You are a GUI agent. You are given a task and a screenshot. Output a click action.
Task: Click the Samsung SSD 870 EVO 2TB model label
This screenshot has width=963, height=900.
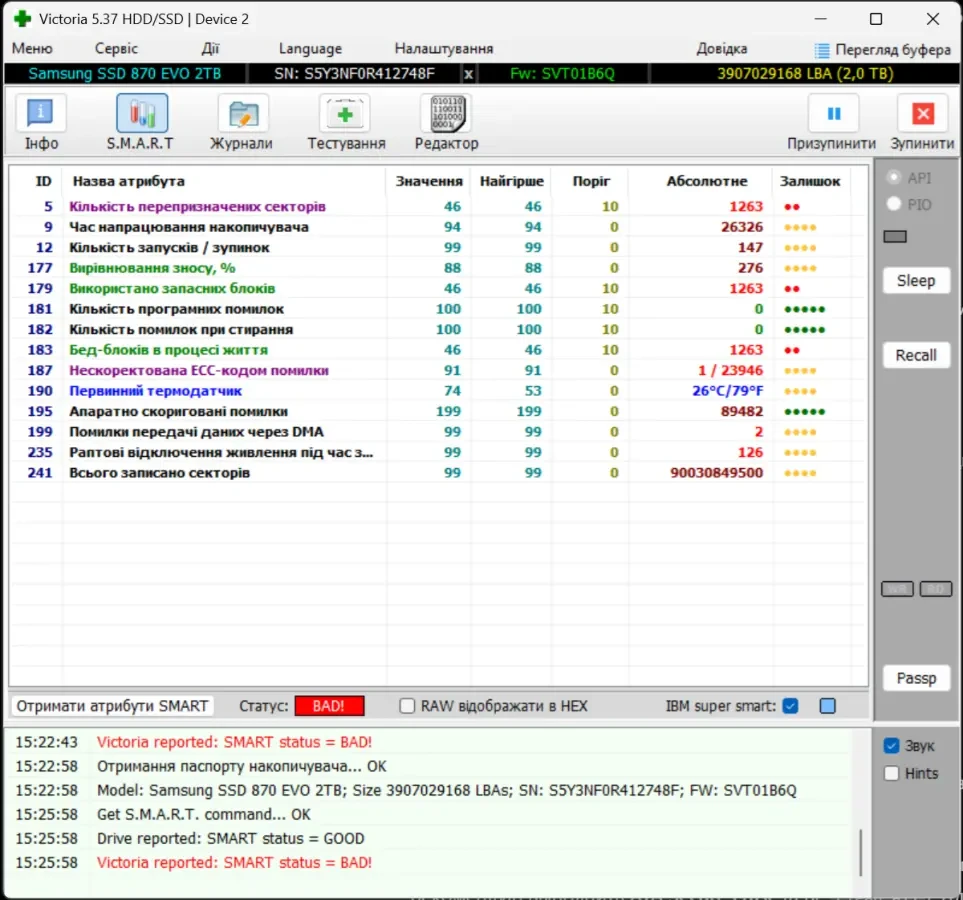pos(125,74)
